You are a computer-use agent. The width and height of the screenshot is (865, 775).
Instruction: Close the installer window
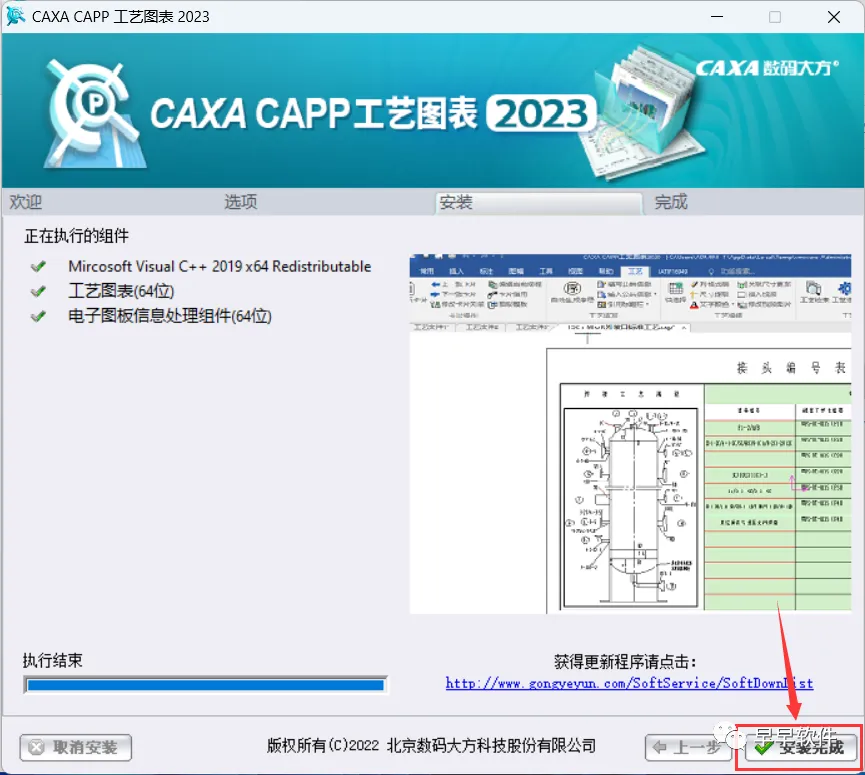pyautogui.click(x=834, y=17)
